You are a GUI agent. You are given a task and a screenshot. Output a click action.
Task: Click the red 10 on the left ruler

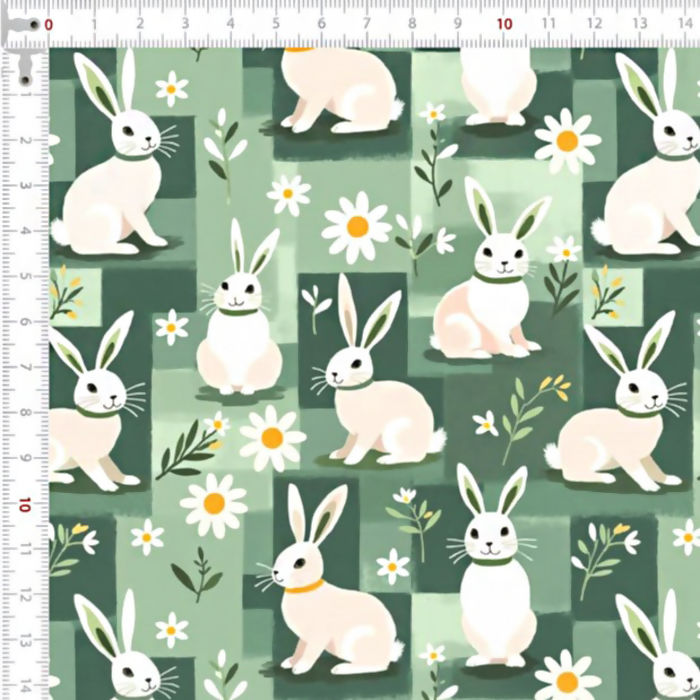coord(24,504)
